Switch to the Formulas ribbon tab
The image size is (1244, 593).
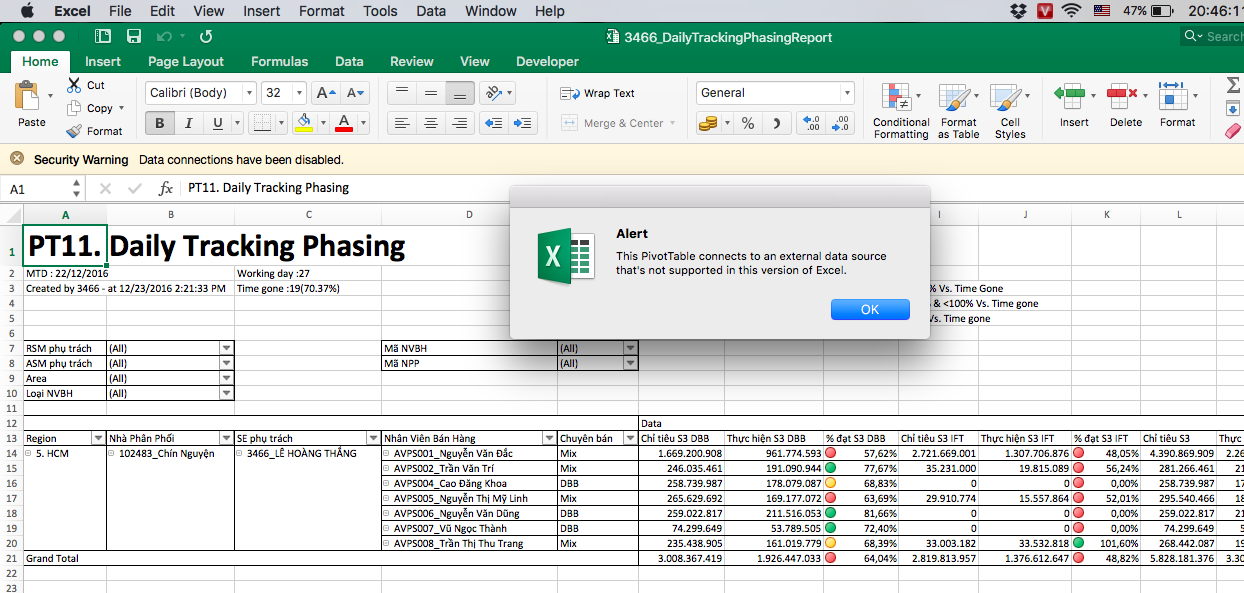pos(279,61)
